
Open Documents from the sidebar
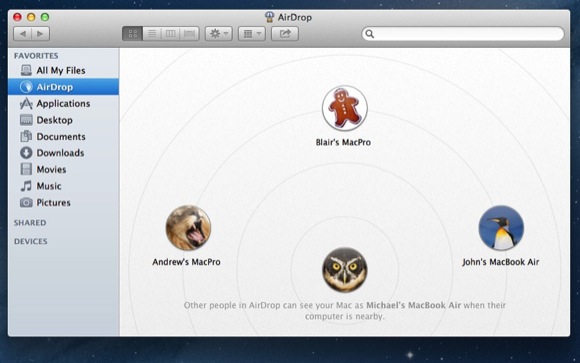(63, 137)
